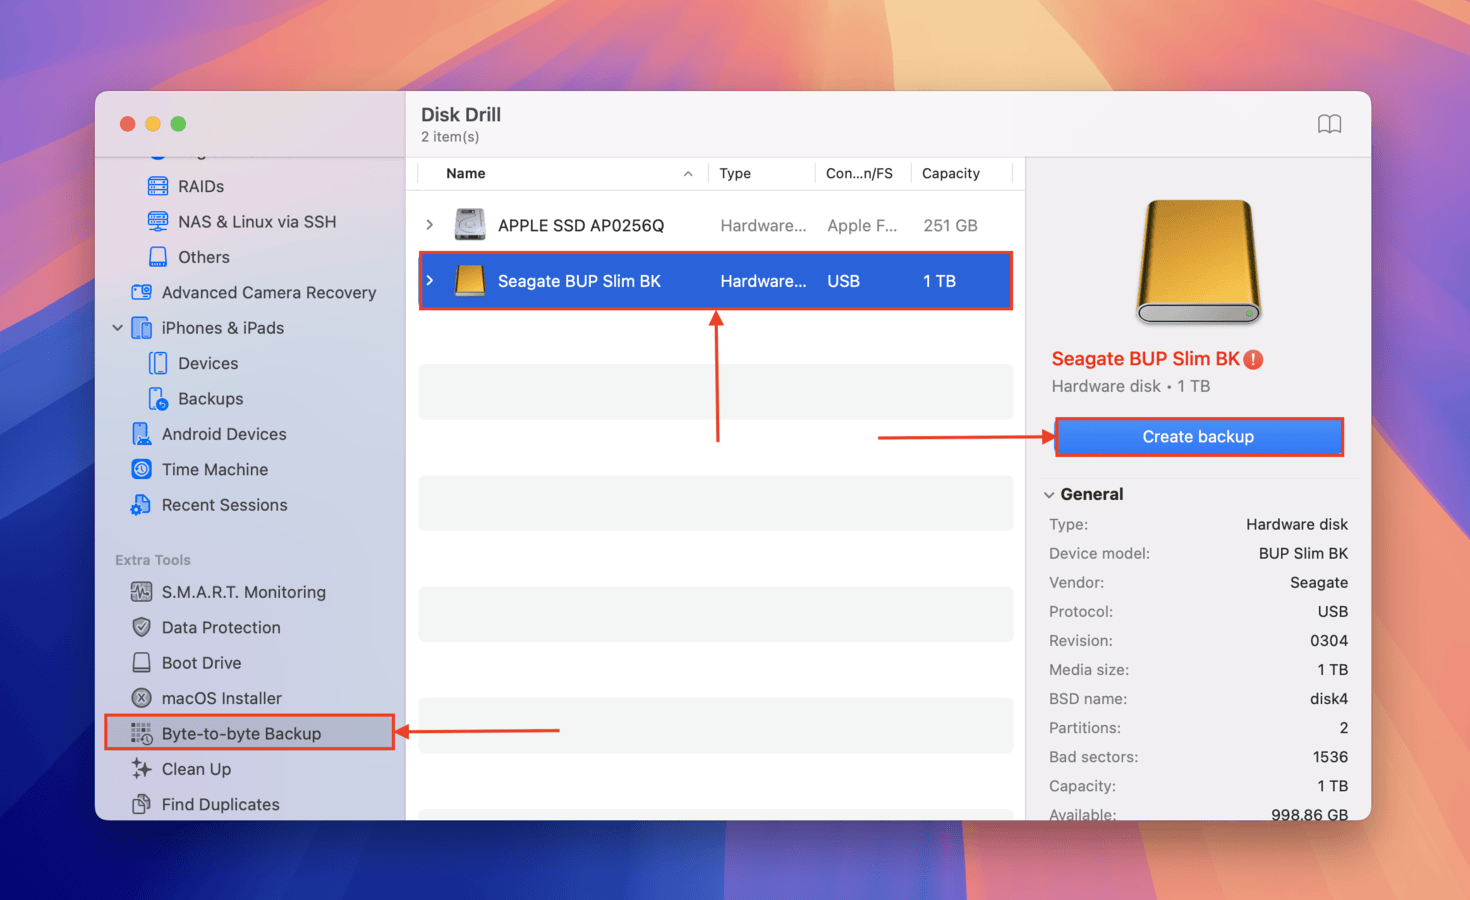Toggle sort order arrow on Name column

click(688, 174)
